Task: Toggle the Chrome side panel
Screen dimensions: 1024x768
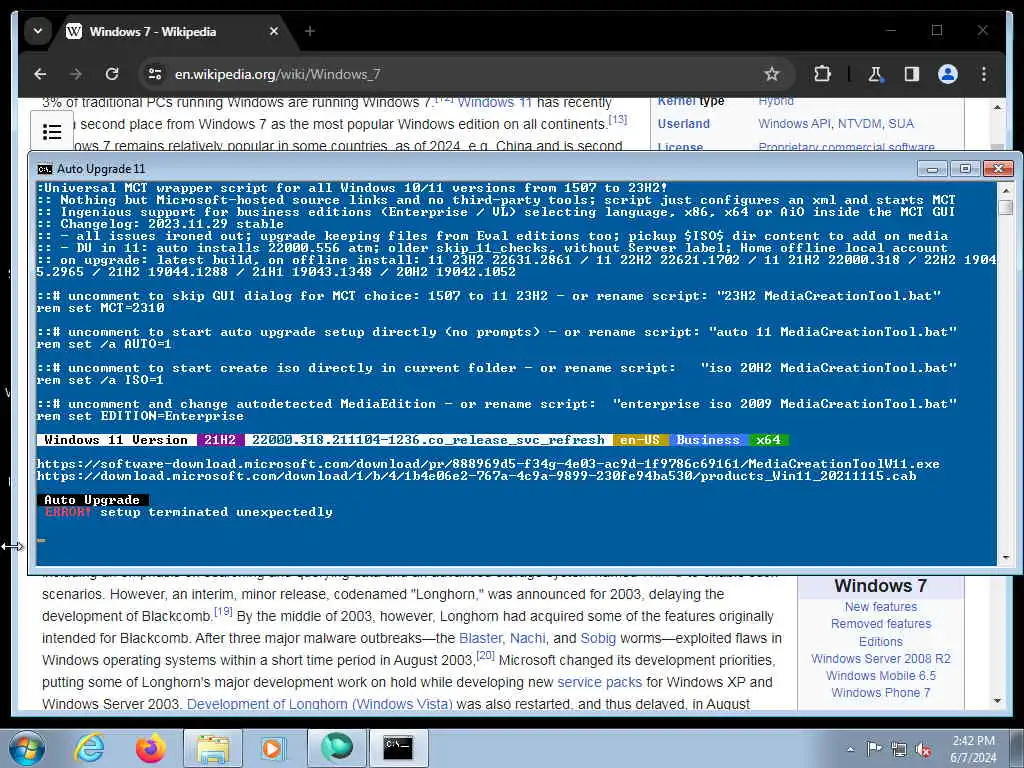Action: pyautogui.click(x=912, y=74)
